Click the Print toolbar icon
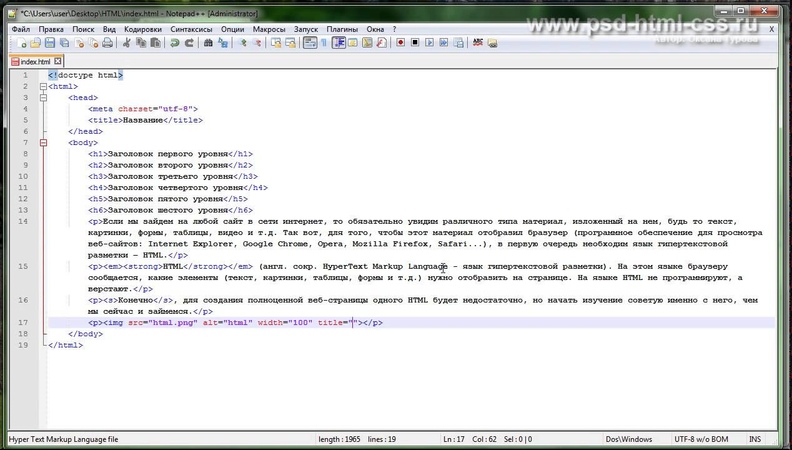This screenshot has width=792, height=450. 109,44
